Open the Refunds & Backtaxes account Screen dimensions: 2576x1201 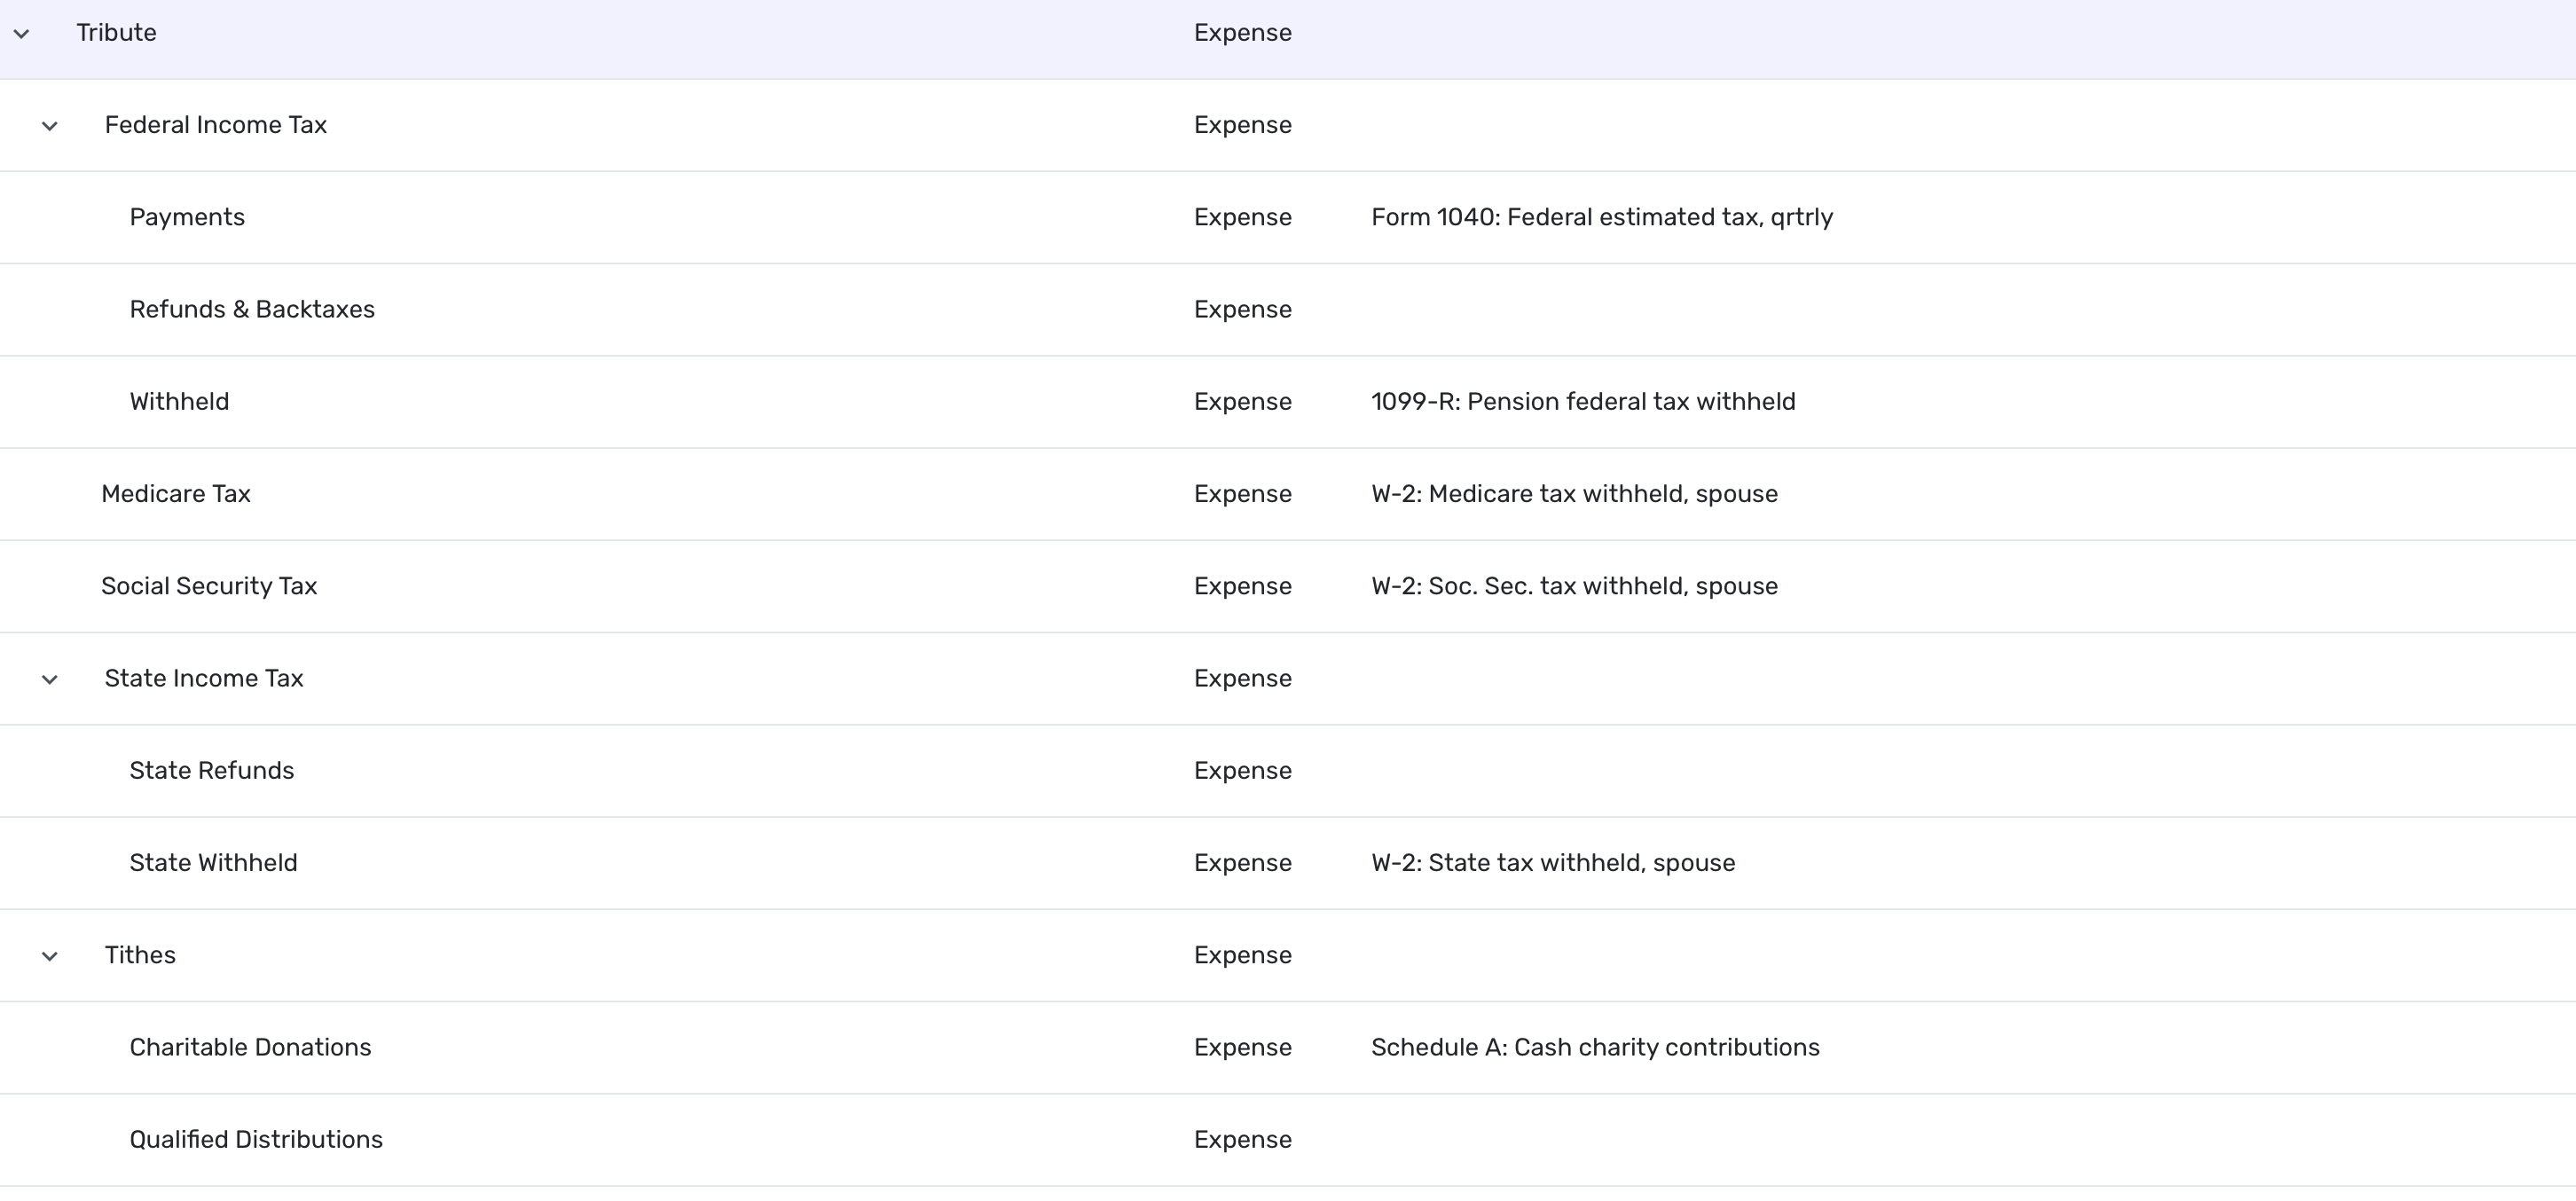252,309
